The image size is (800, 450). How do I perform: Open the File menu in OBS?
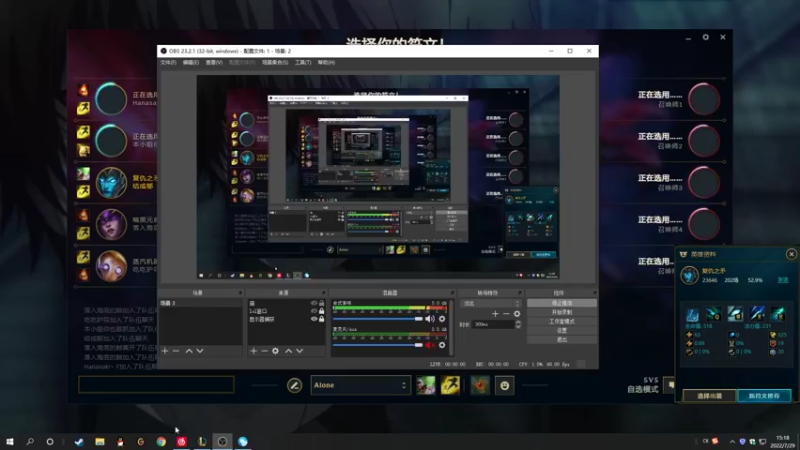[x=168, y=62]
